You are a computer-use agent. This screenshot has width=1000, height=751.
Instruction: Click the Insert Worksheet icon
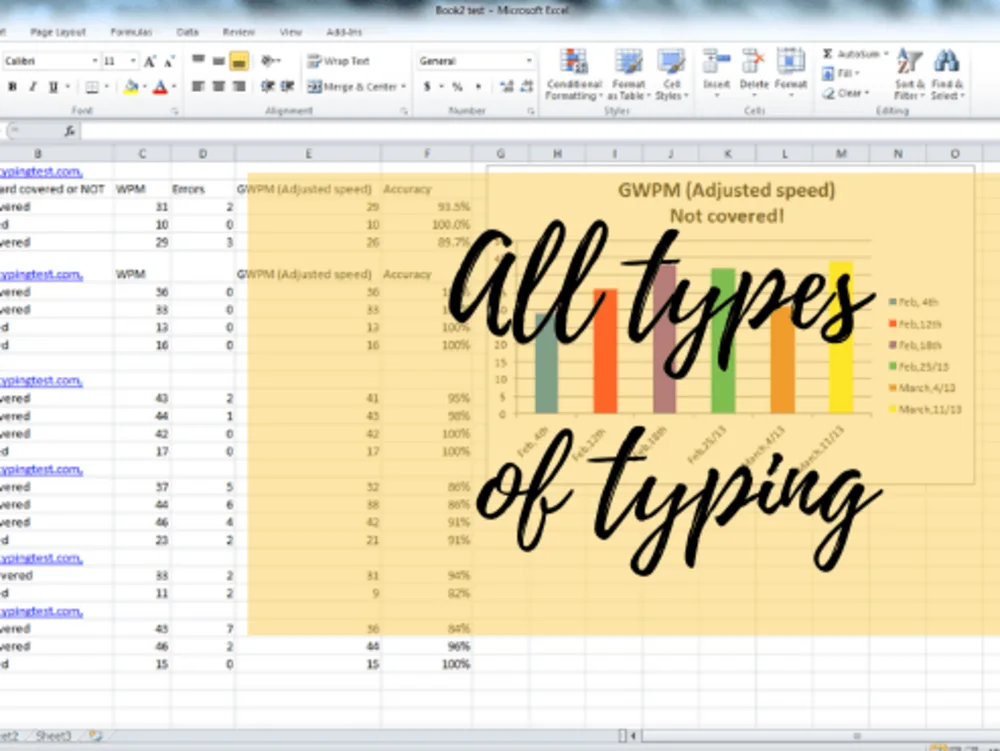coord(95,736)
